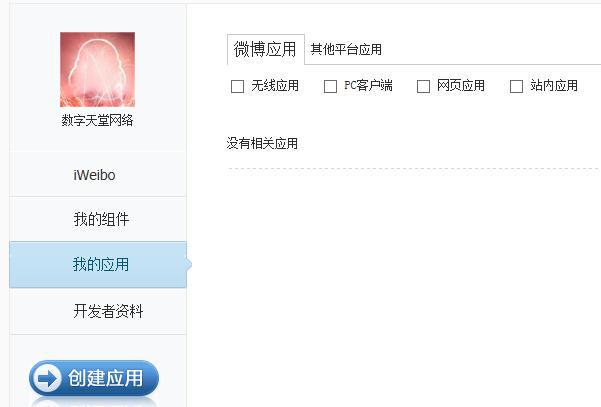Click the 站内应用 label text
This screenshot has height=407, width=601.
point(554,85)
